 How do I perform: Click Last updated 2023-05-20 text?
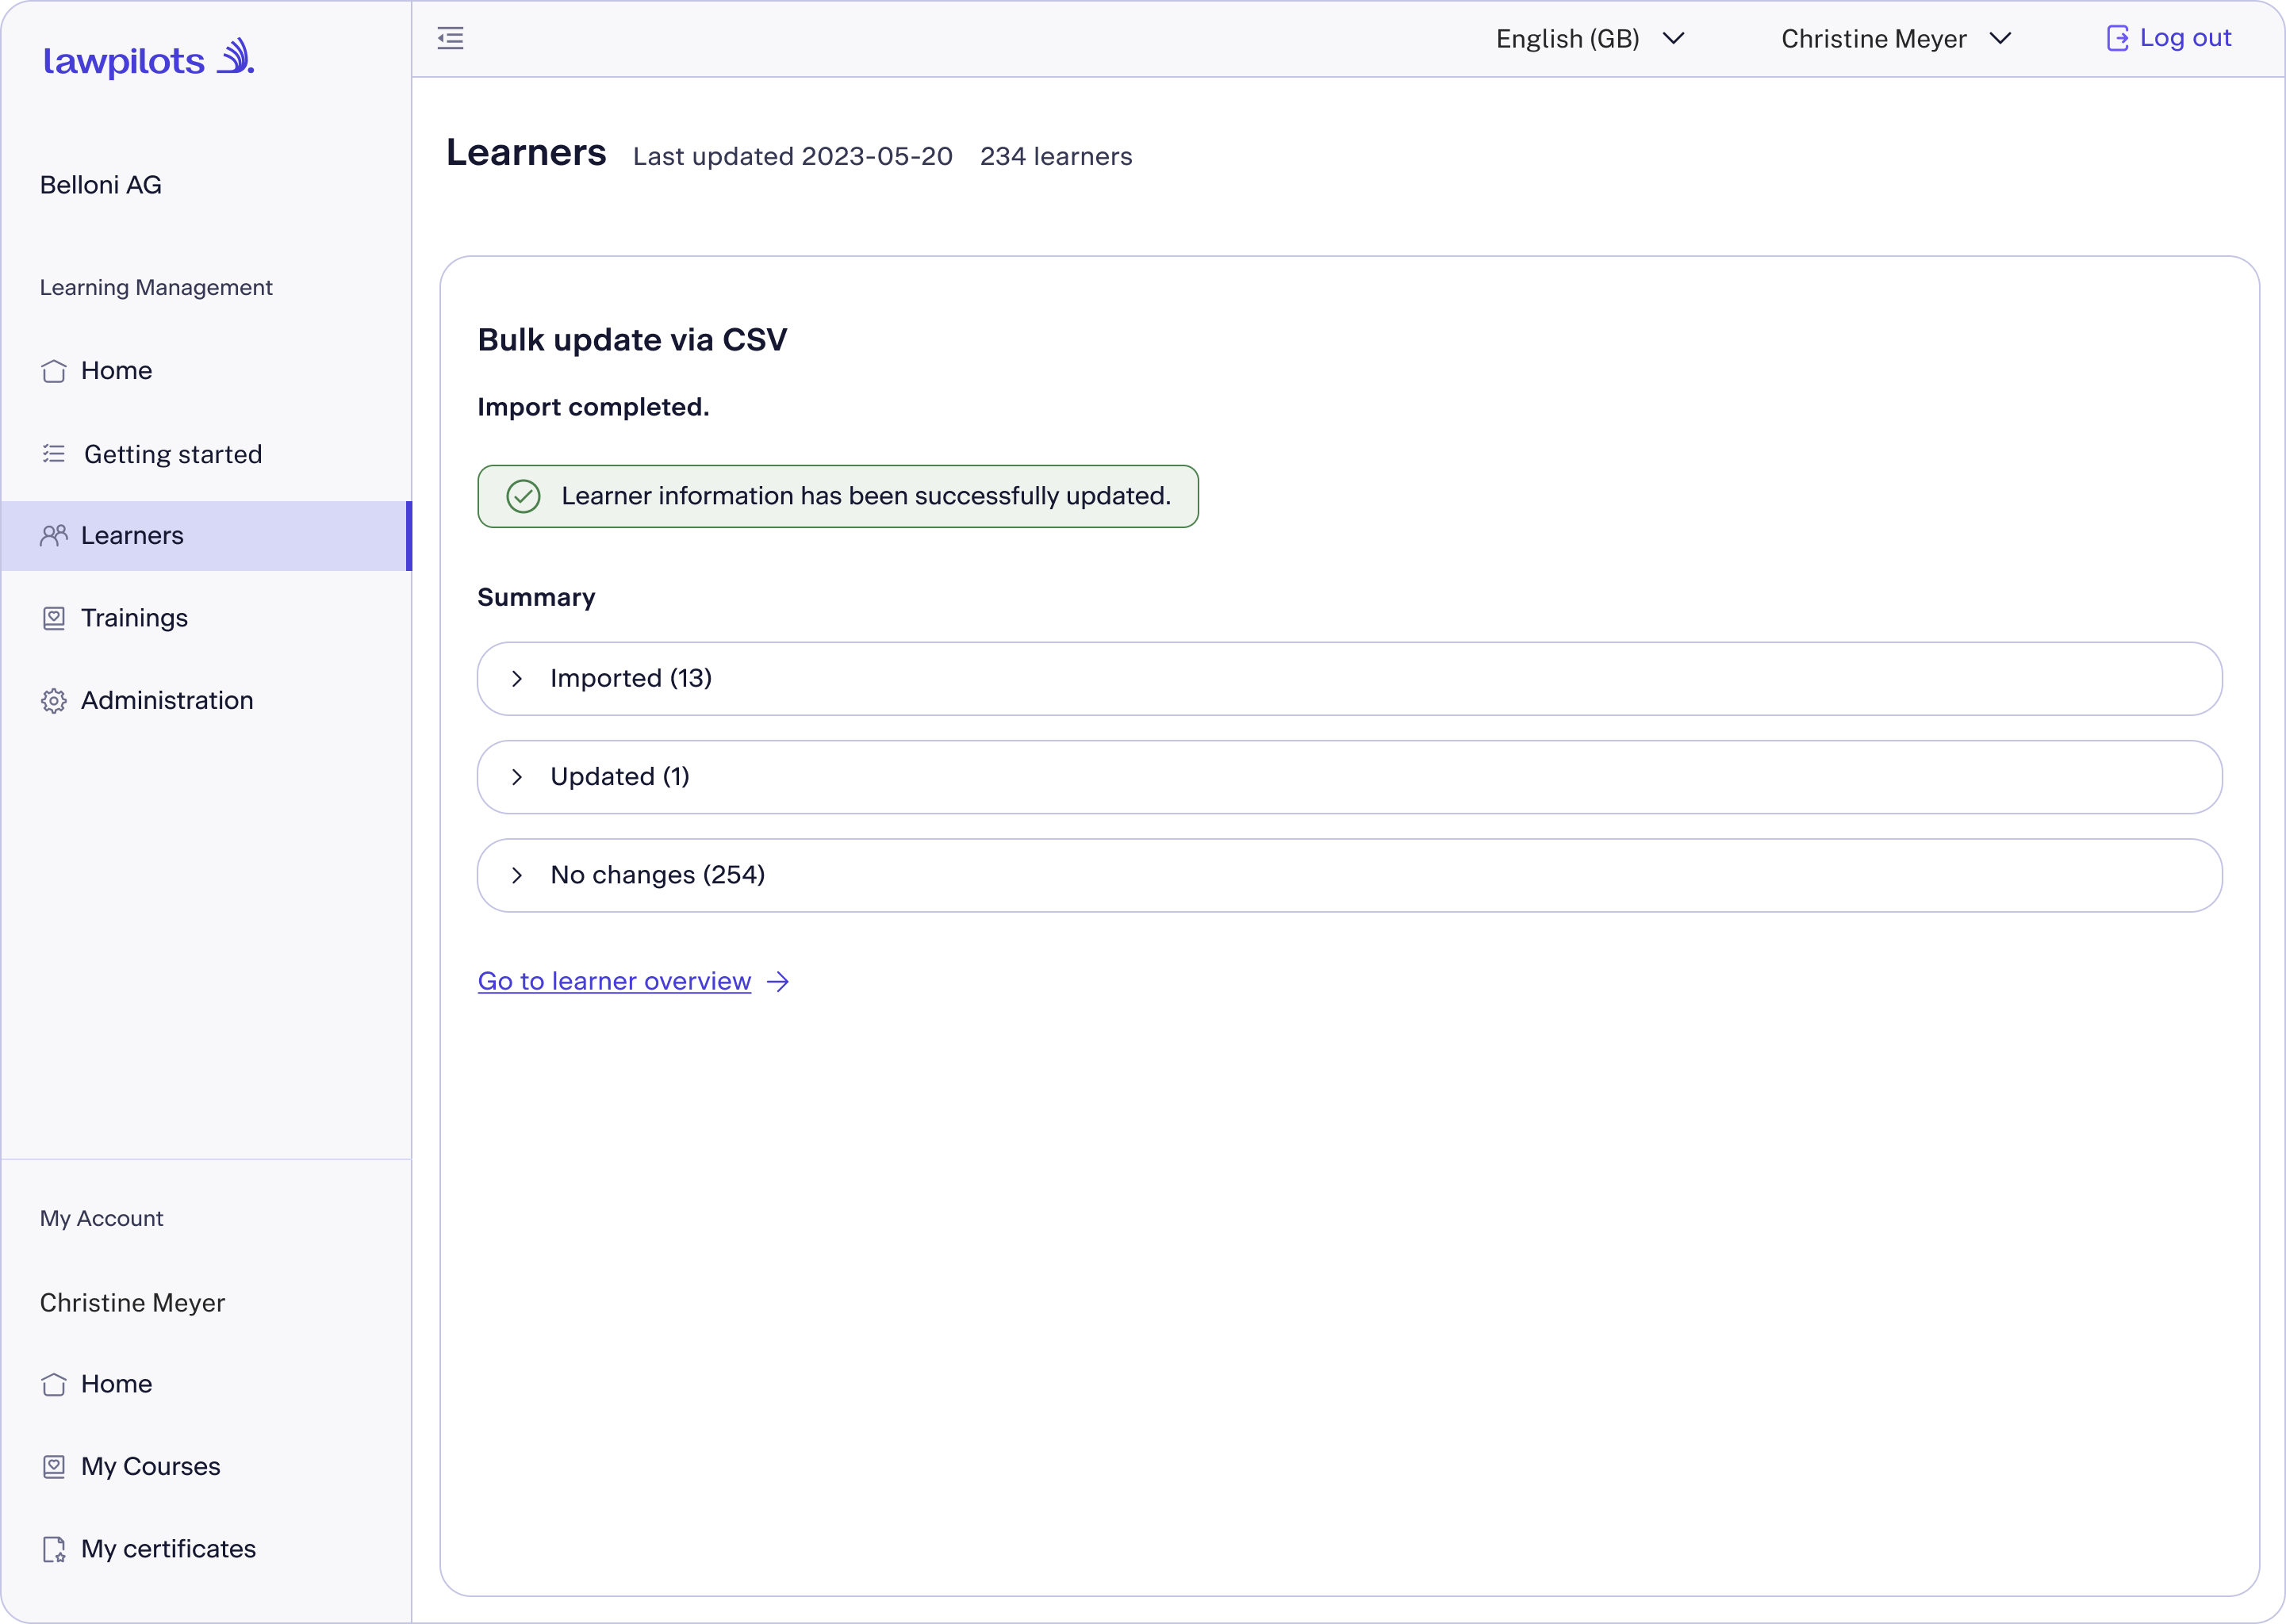click(x=793, y=157)
